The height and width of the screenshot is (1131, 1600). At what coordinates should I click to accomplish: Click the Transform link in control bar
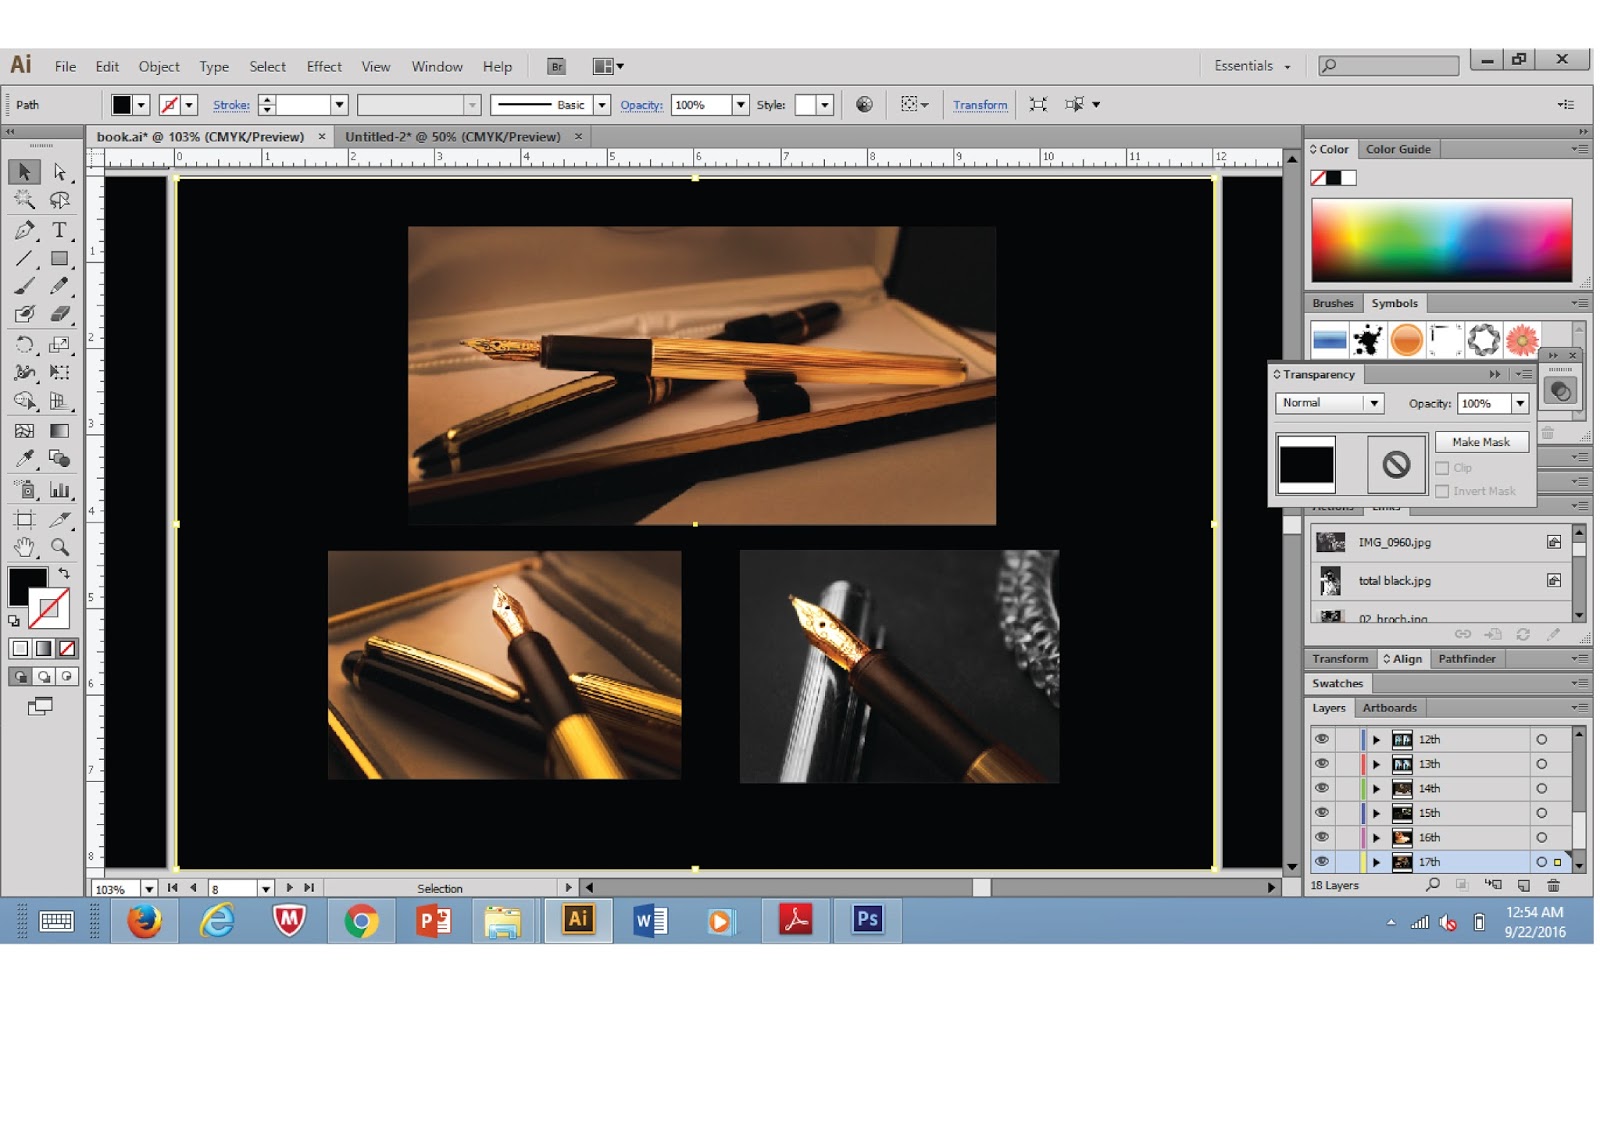coord(980,105)
